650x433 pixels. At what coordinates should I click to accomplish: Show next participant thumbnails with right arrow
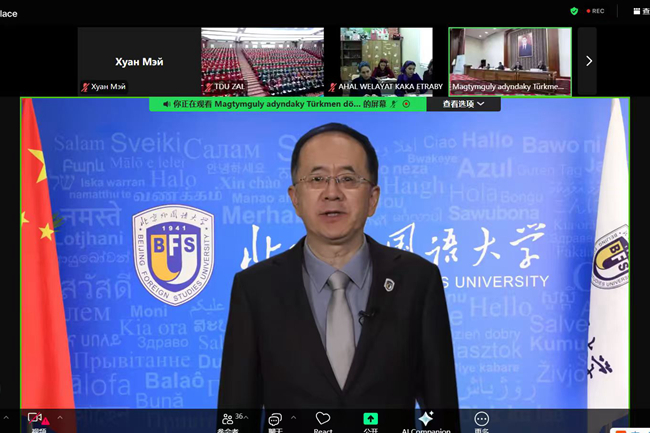point(588,61)
